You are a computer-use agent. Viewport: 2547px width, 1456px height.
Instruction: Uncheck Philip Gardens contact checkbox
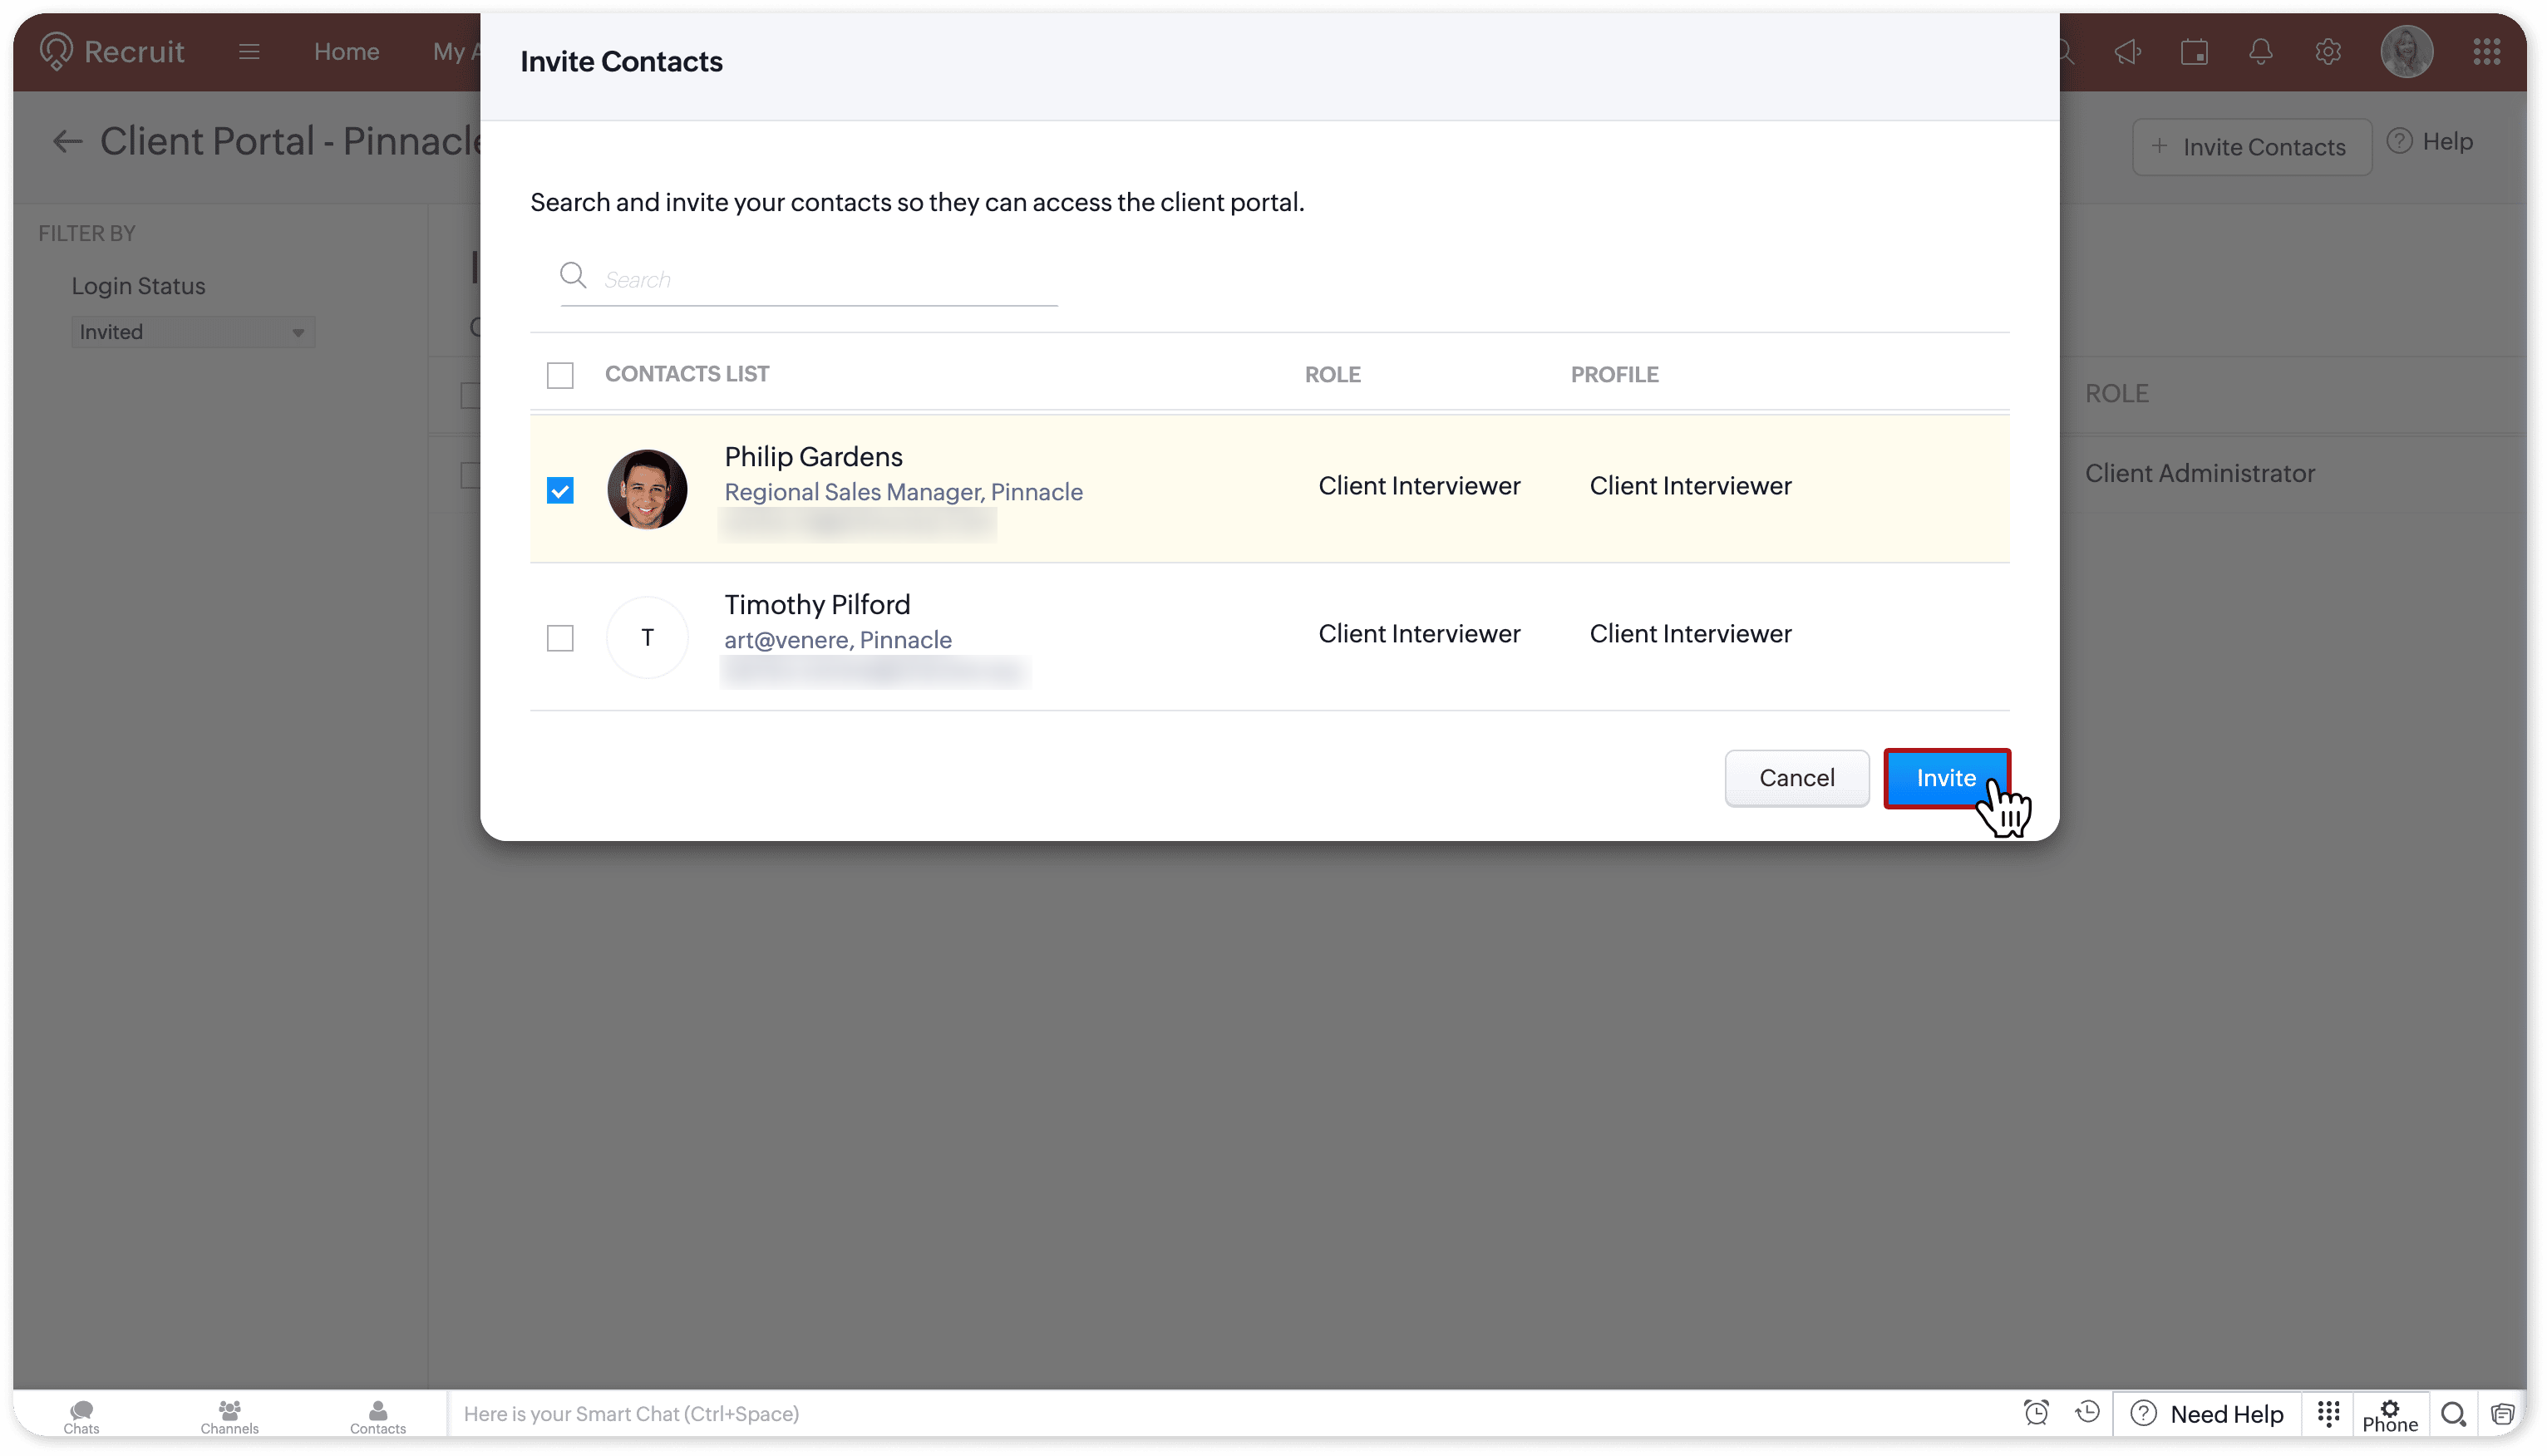pos(560,491)
